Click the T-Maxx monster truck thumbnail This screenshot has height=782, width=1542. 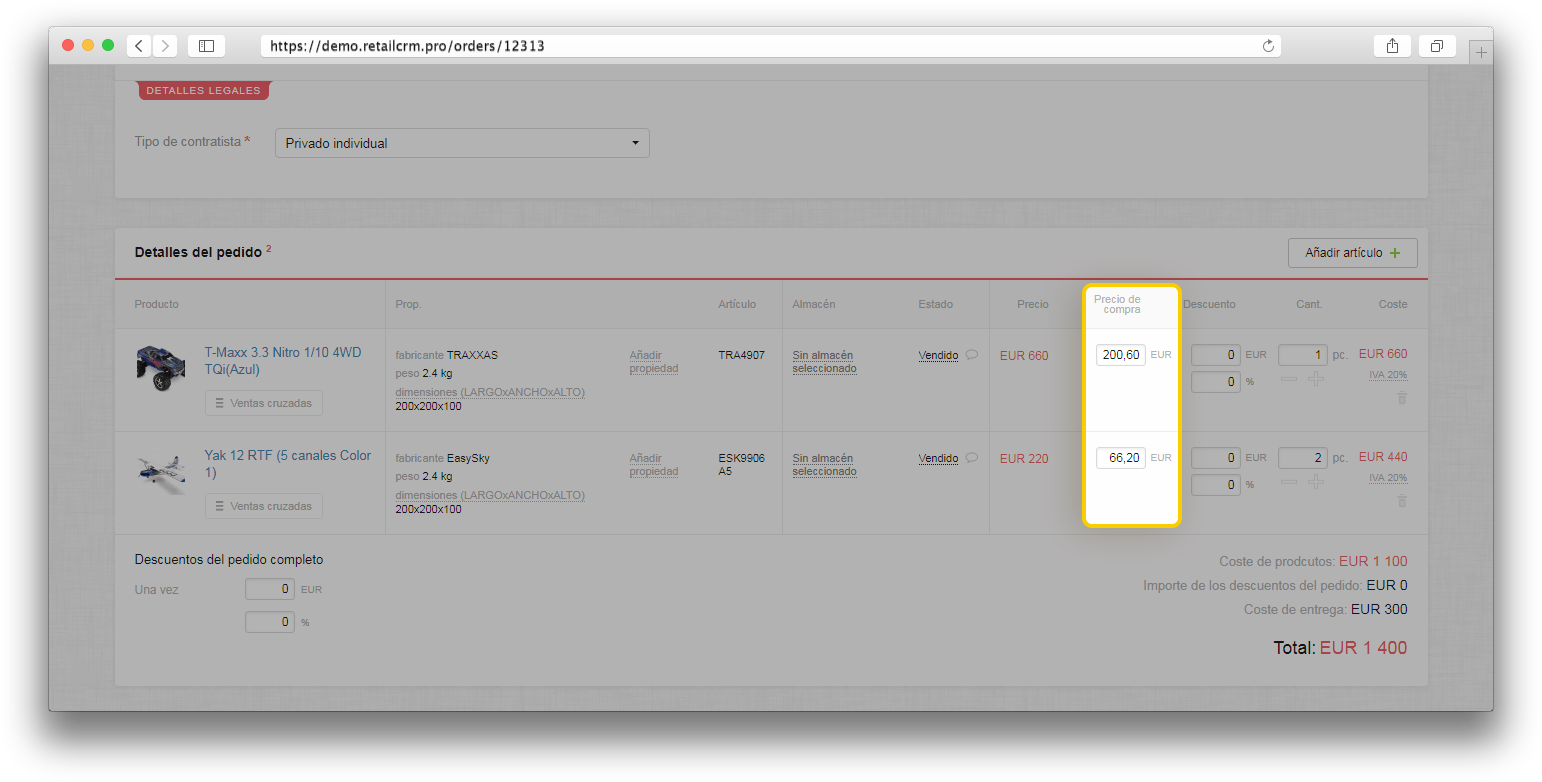pos(160,367)
